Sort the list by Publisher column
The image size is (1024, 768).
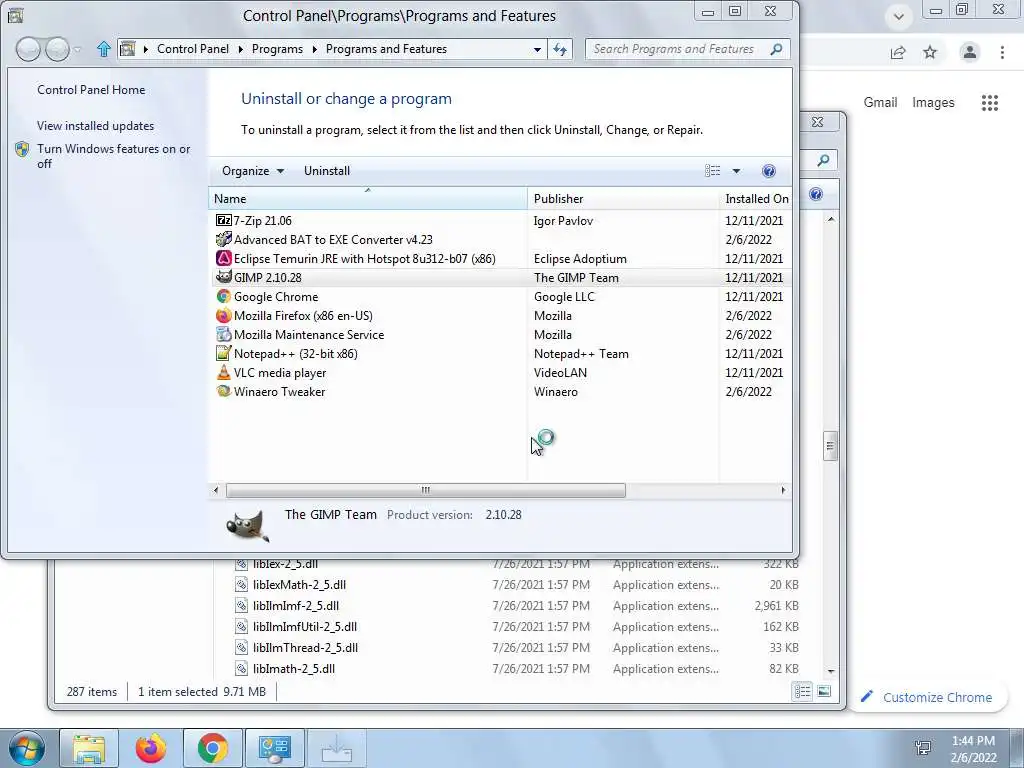pos(623,199)
